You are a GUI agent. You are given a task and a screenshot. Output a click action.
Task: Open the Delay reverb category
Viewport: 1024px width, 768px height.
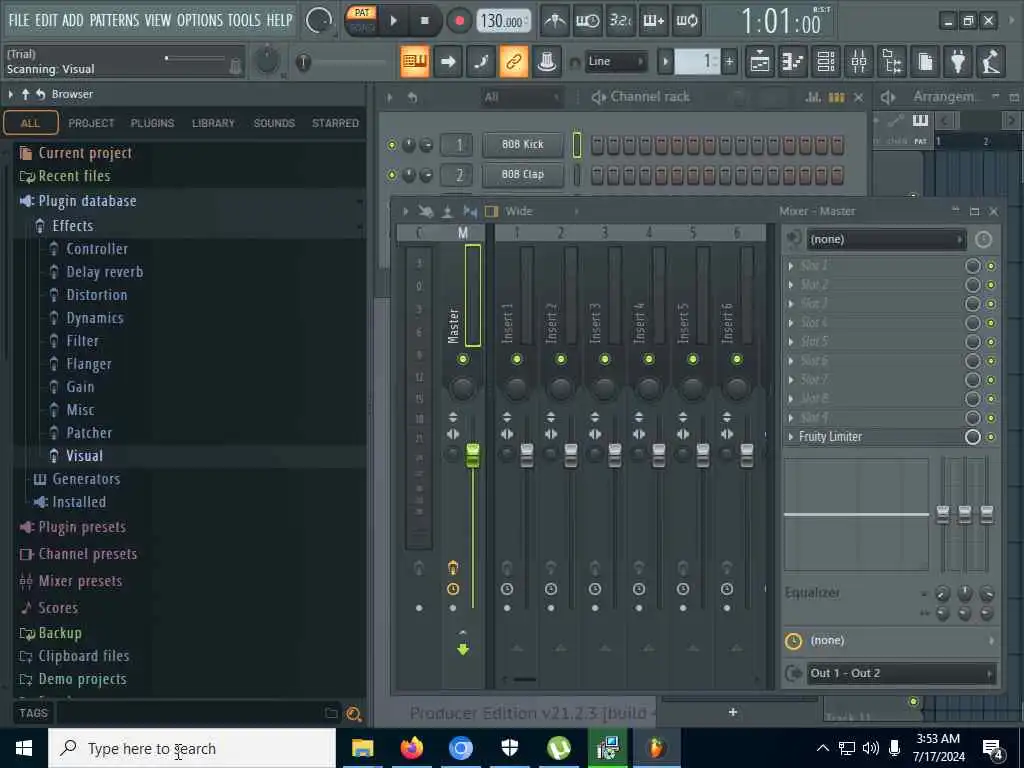click(104, 272)
